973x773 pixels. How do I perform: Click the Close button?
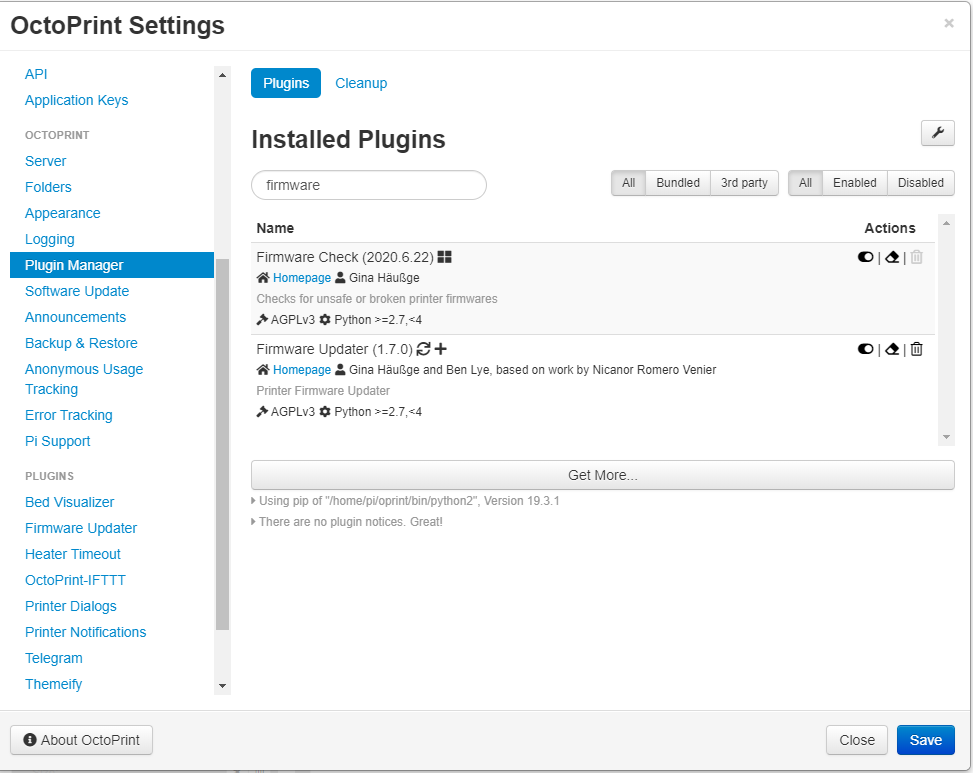click(x=856, y=739)
